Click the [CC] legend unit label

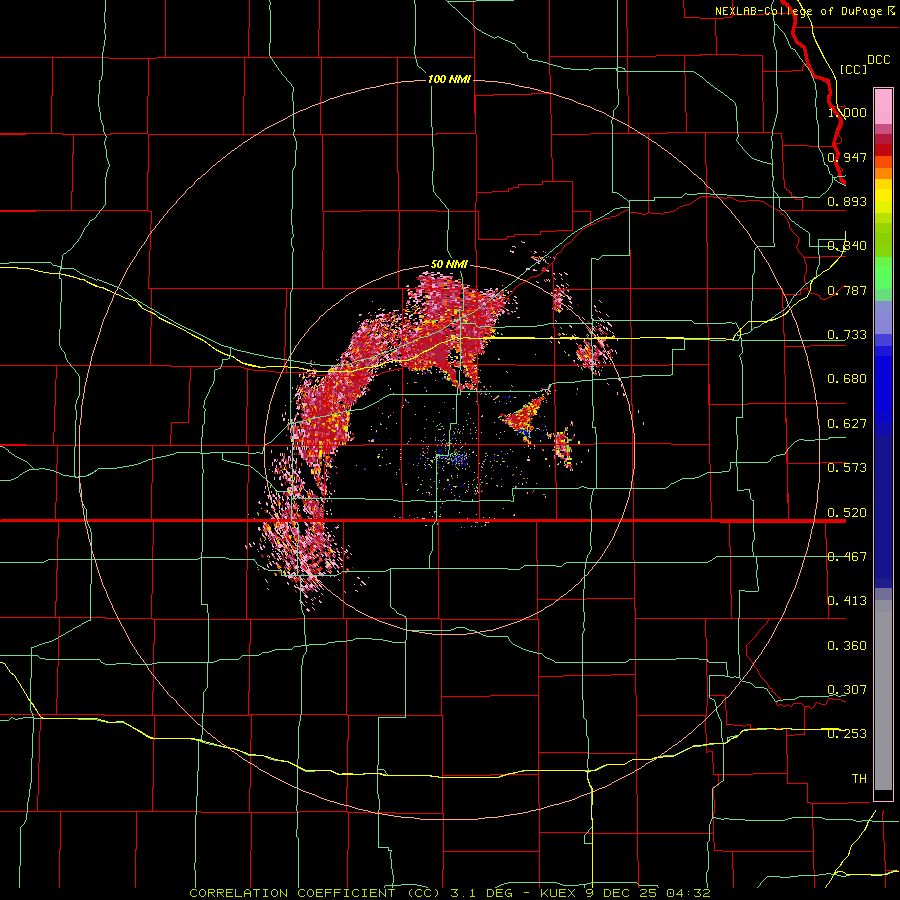[x=852, y=69]
